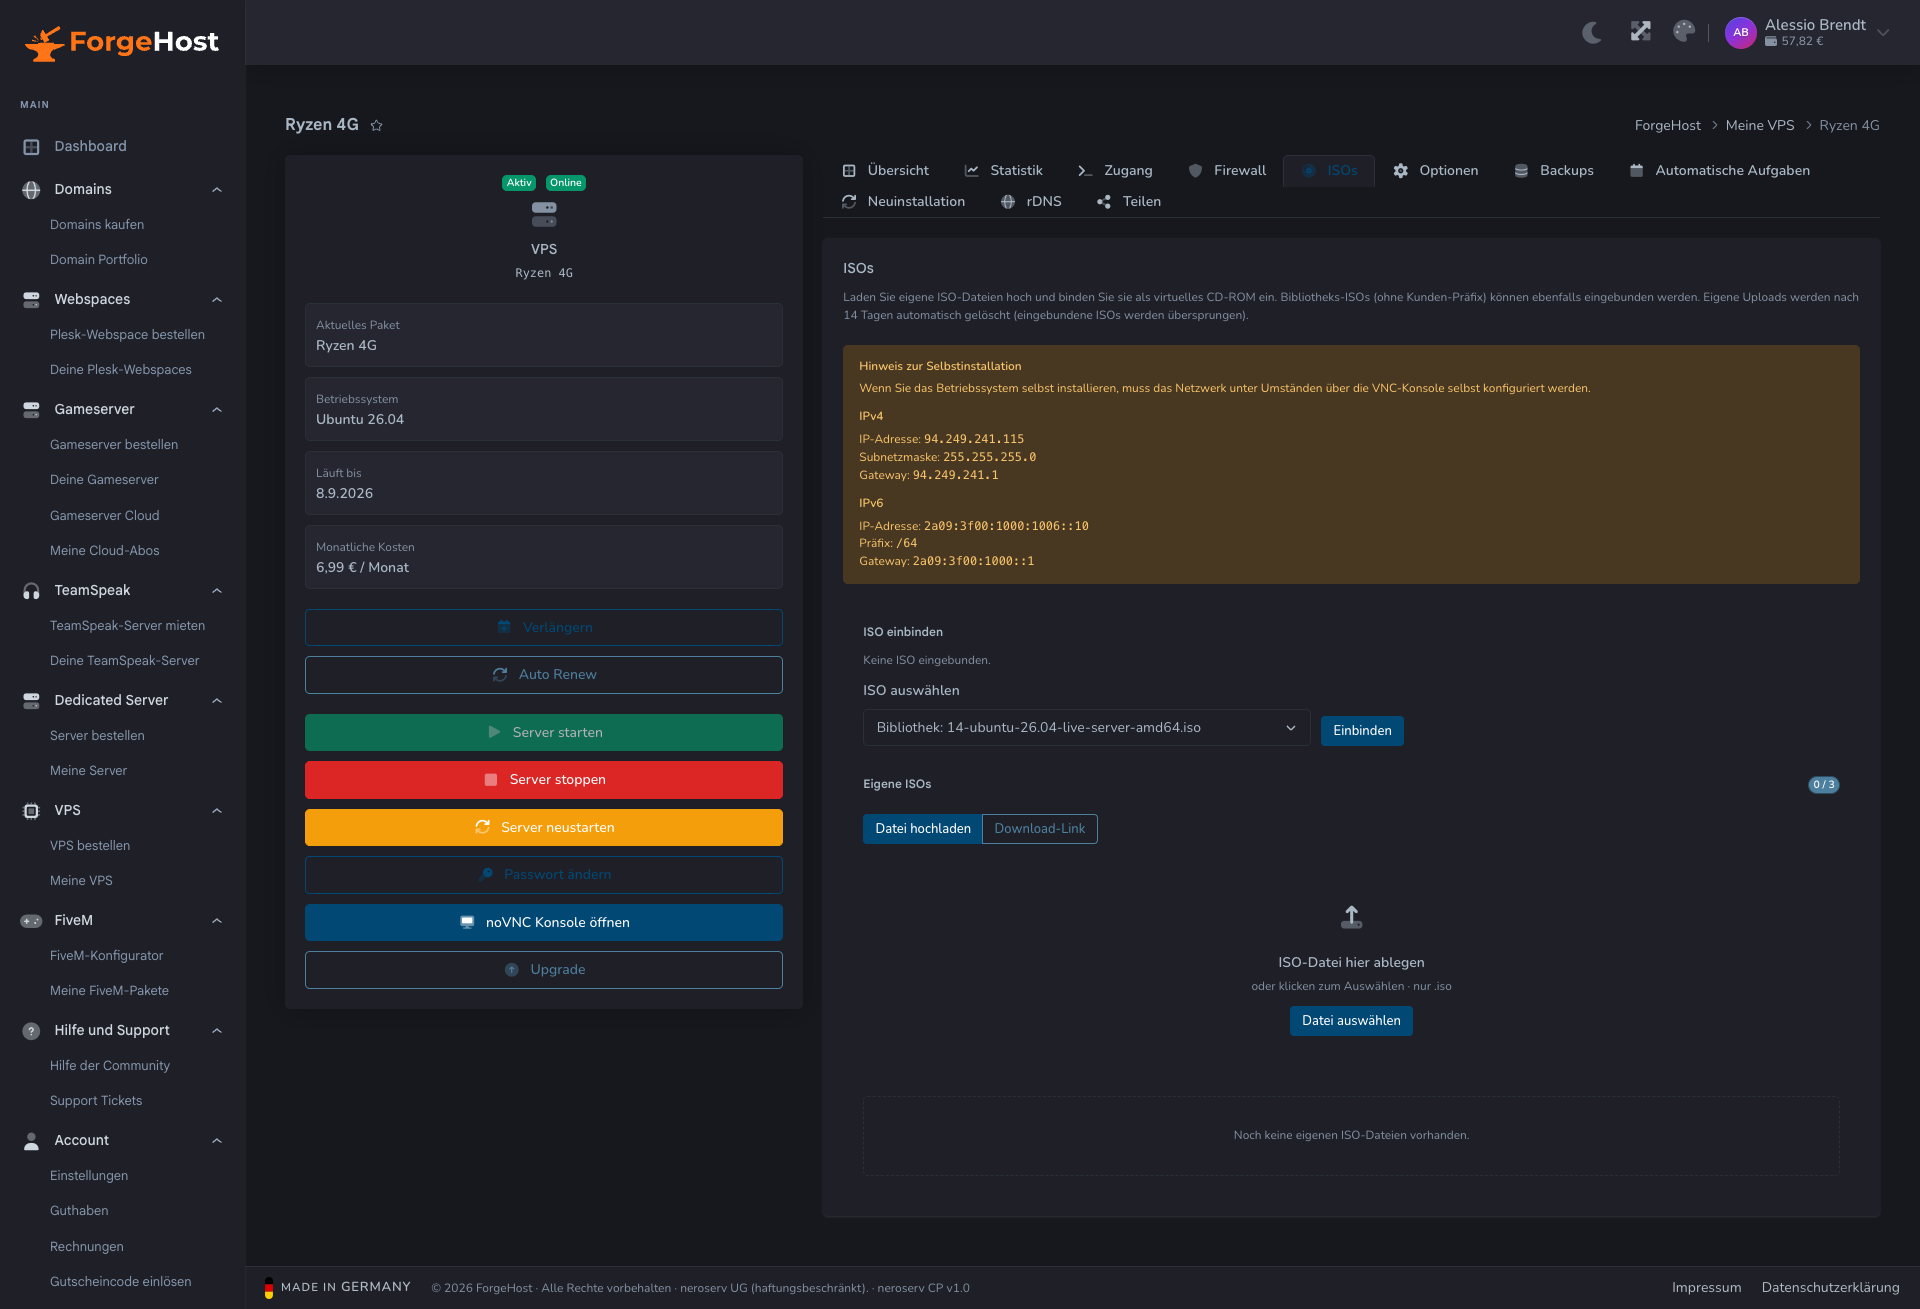Click the TeamSpeak headset icon
This screenshot has height=1309, width=1920.
31,590
